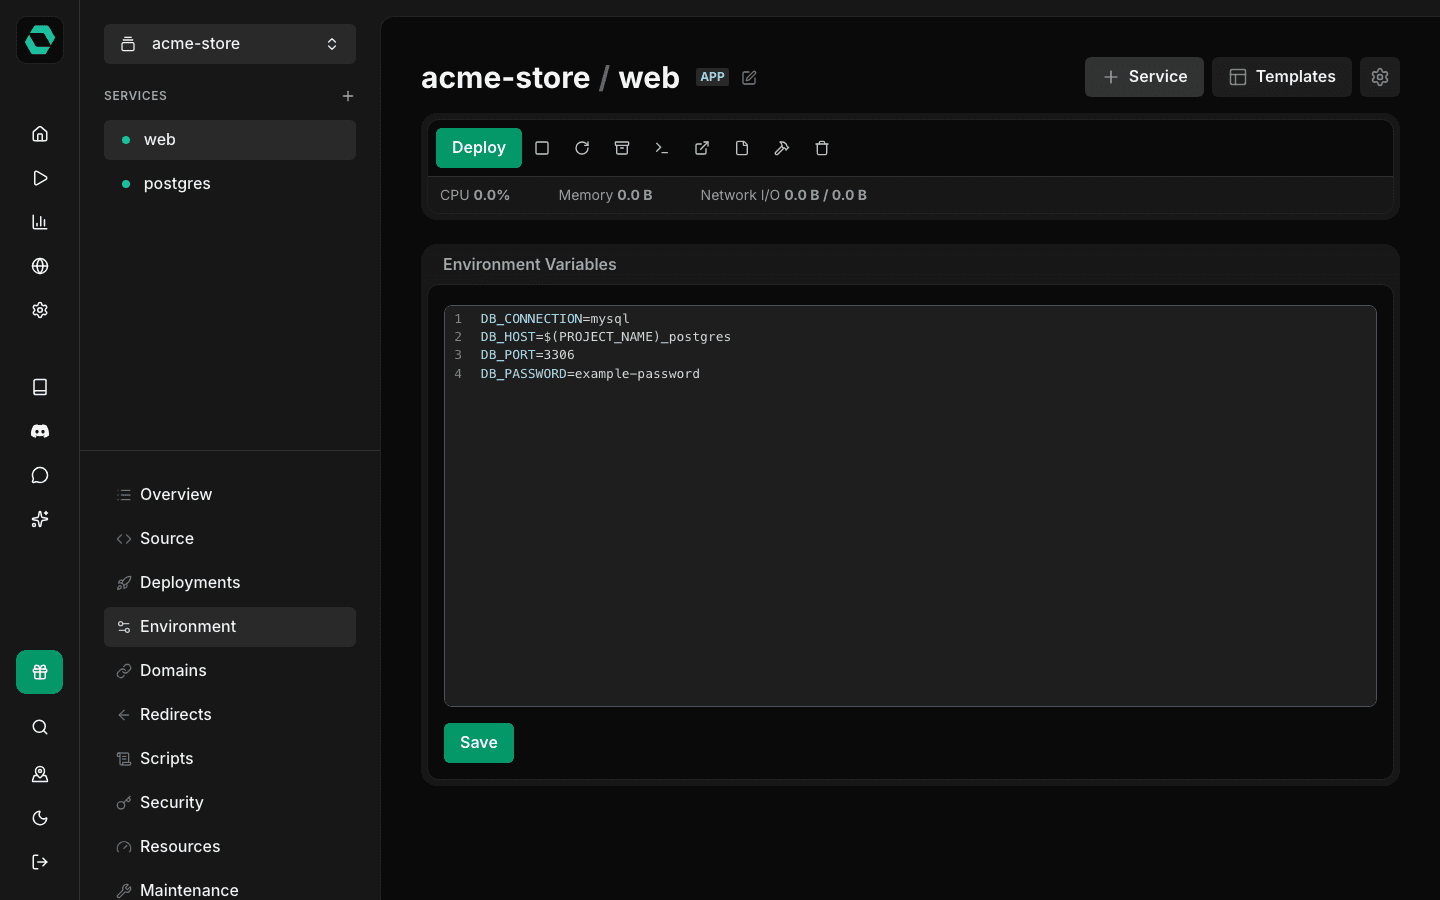Viewport: 1440px width, 900px height.
Task: Open search with the magnifier icon
Action: [40, 727]
